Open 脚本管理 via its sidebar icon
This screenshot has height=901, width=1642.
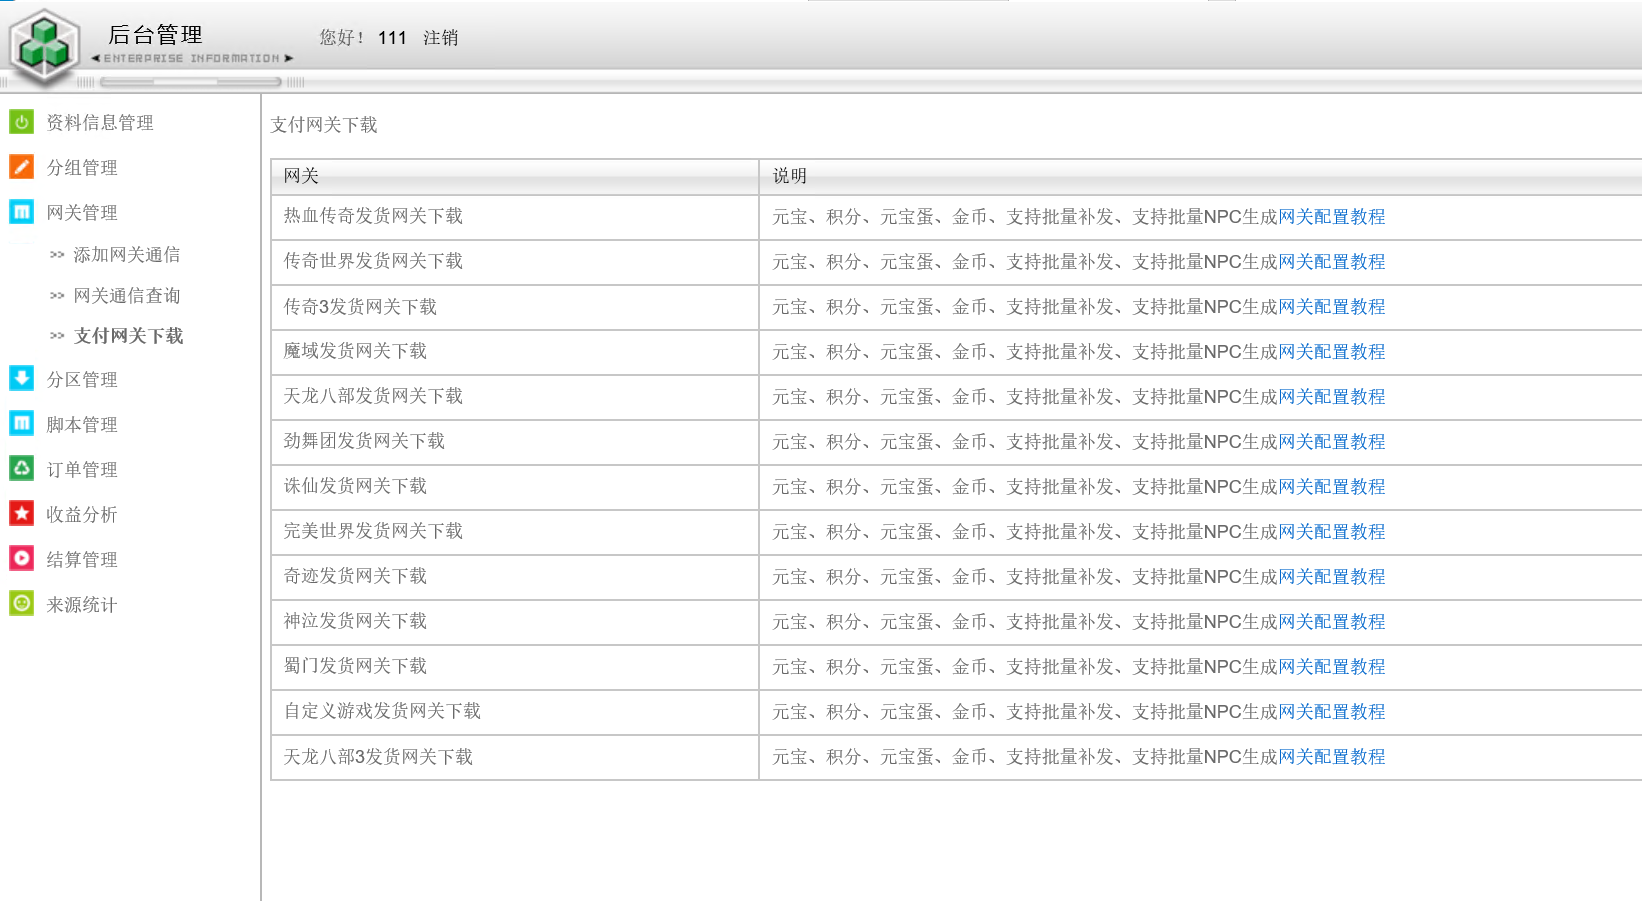point(21,423)
